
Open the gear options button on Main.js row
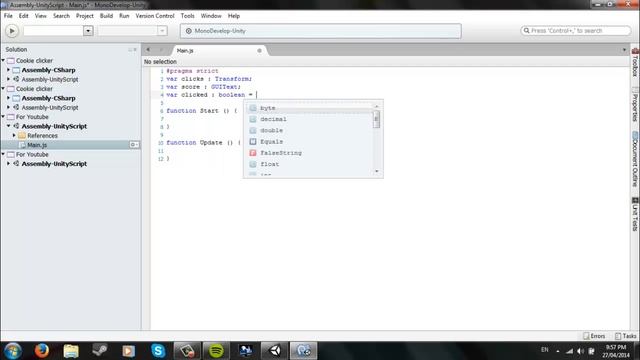pyautogui.click(x=134, y=145)
